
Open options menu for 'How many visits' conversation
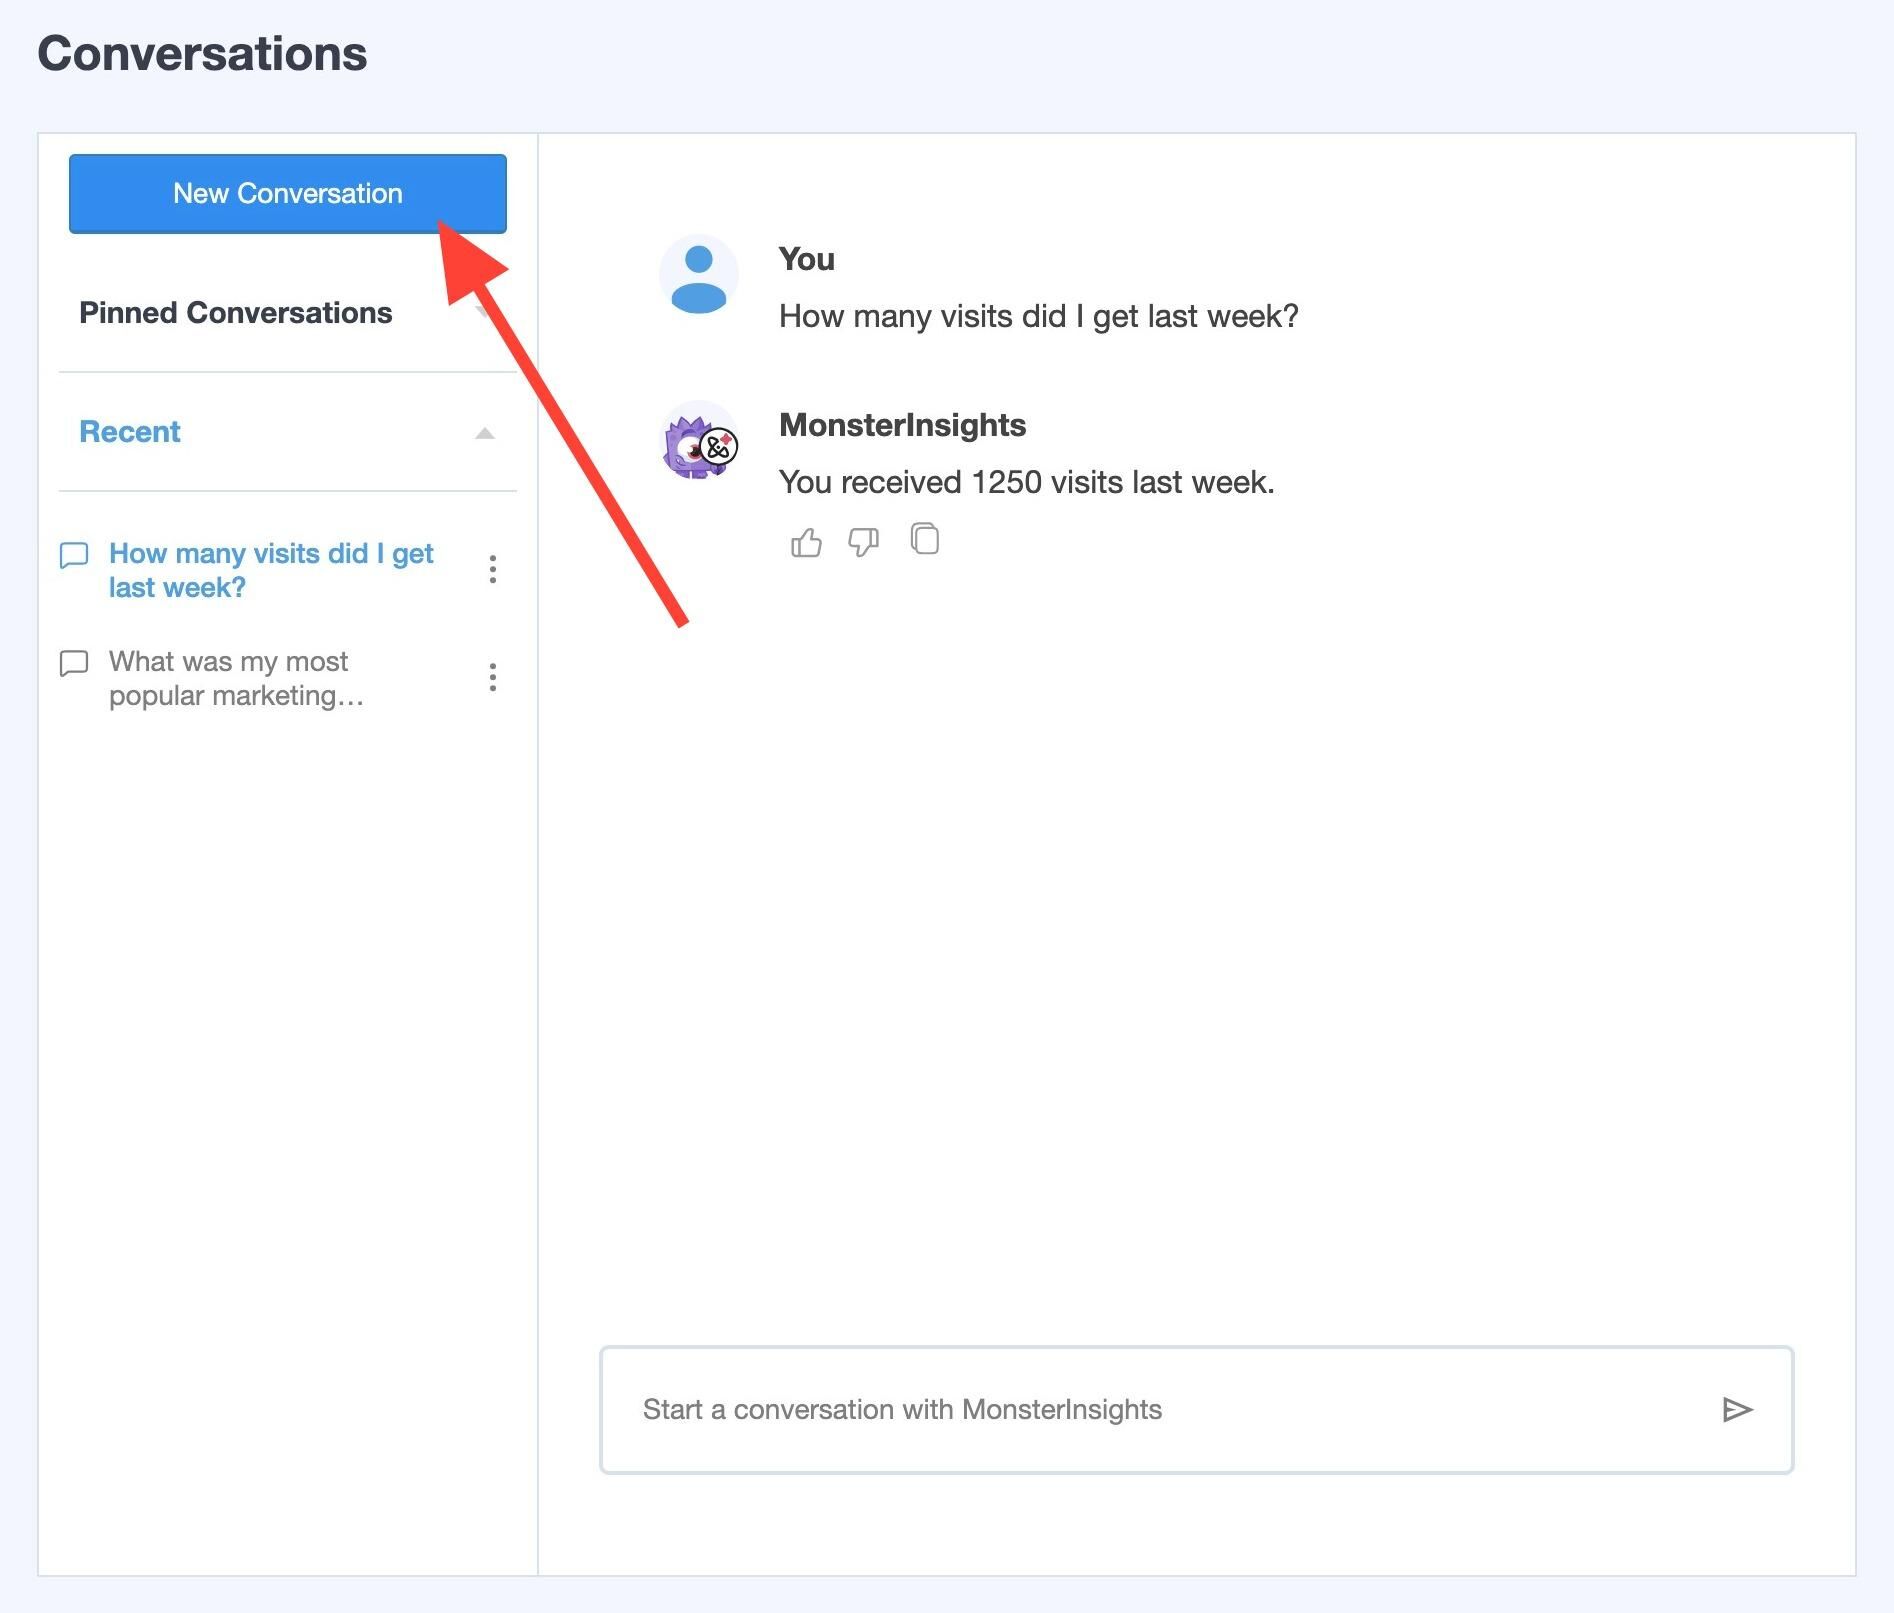pos(492,570)
